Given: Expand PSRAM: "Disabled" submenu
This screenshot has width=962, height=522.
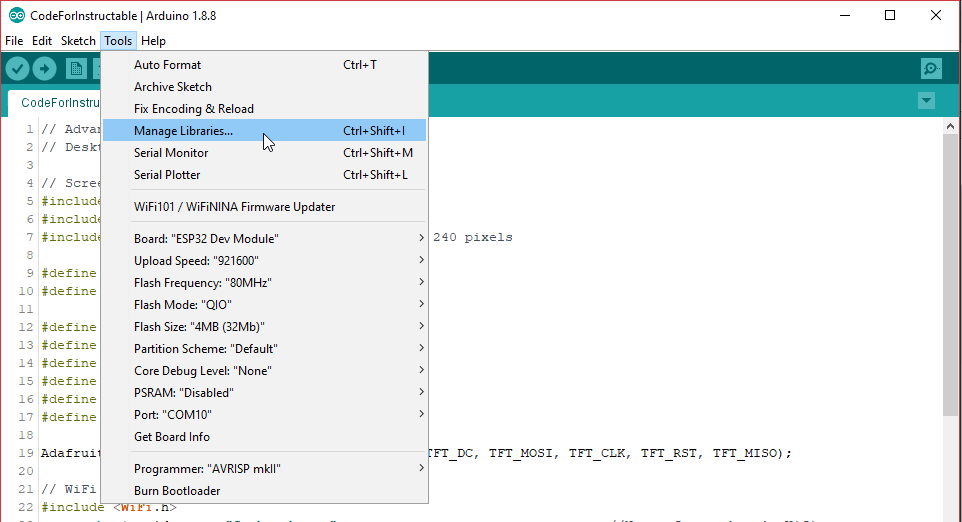Looking at the screenshot, I should coord(264,393).
